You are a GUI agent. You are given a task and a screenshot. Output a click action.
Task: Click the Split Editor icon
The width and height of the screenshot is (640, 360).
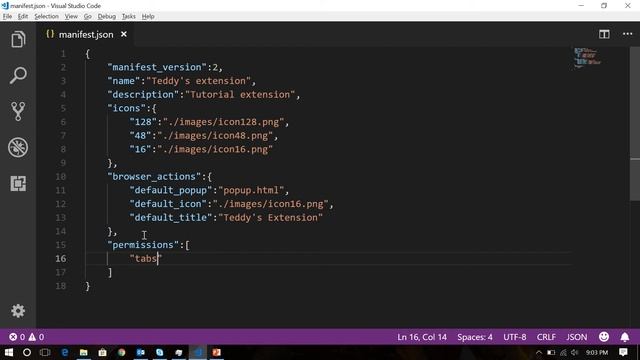pos(604,34)
